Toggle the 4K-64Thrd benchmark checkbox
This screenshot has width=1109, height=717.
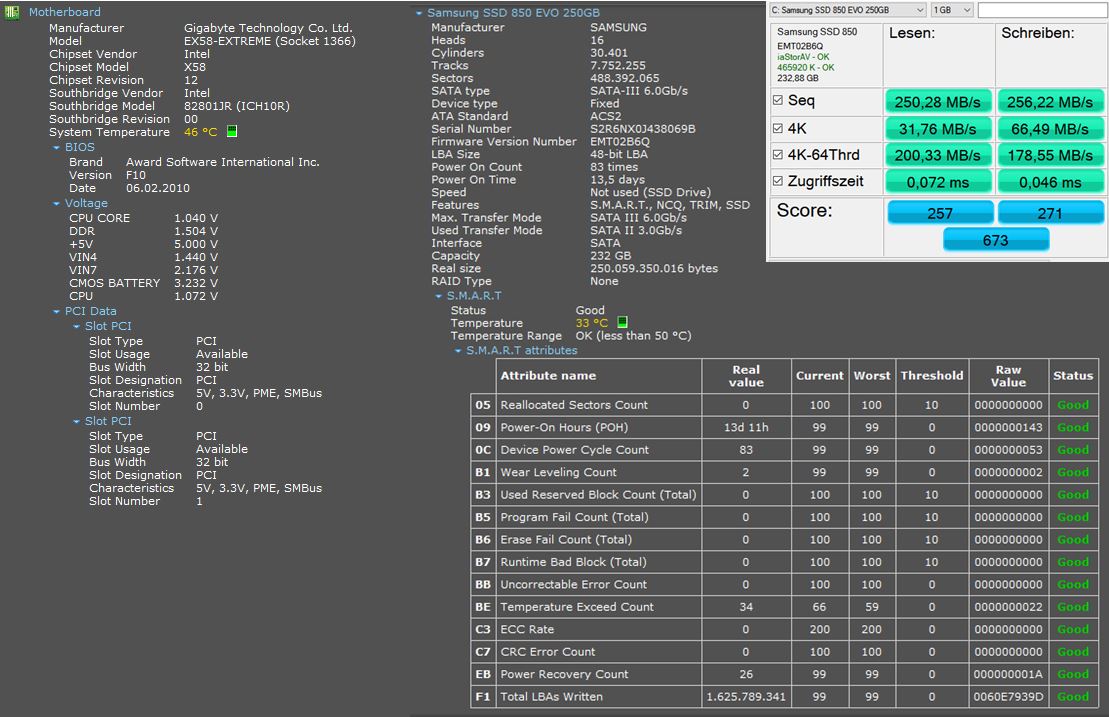point(778,155)
